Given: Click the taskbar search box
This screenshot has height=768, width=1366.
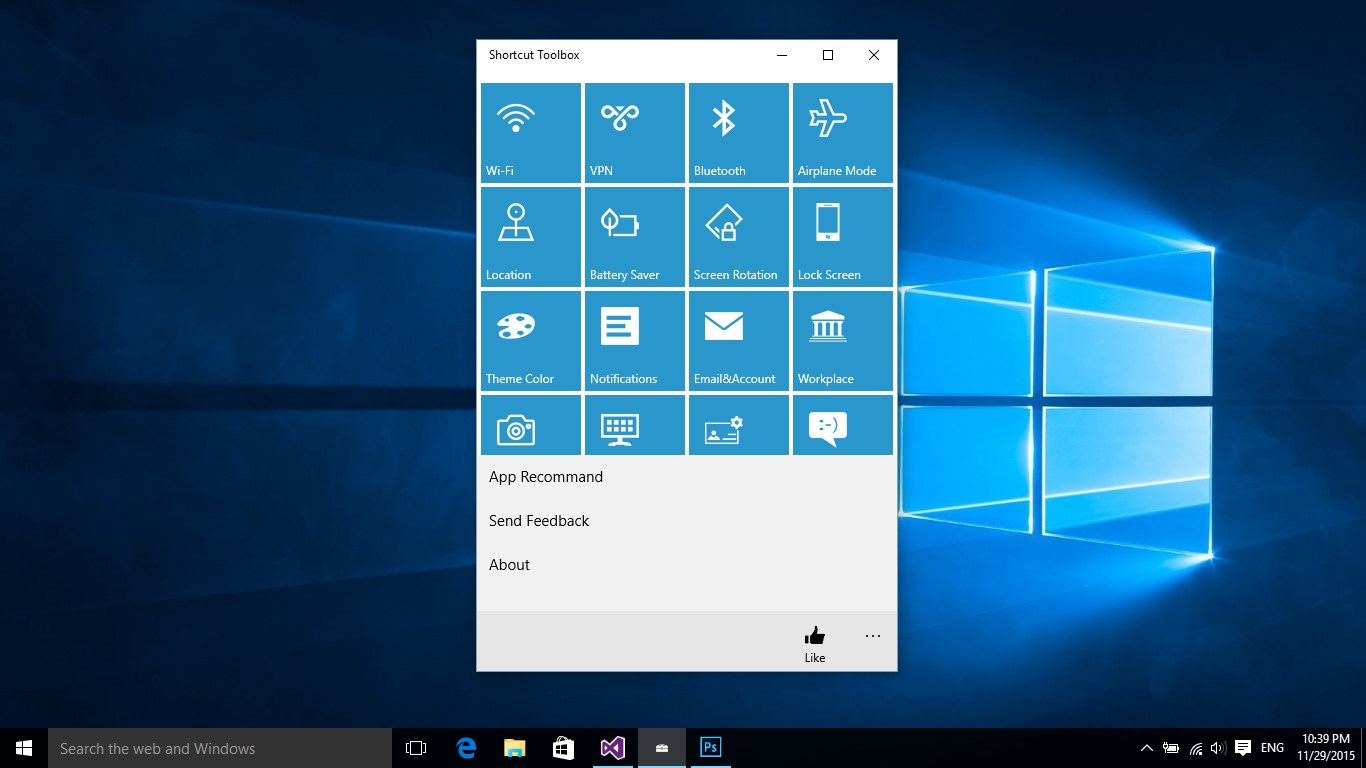Looking at the screenshot, I should 220,748.
